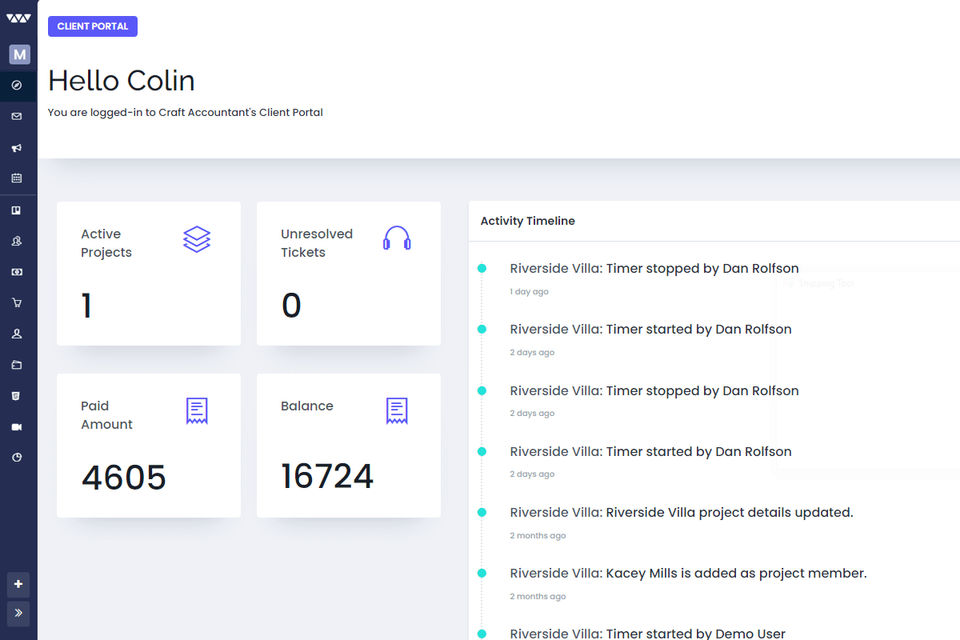Click the Activity Timeline heading
960x640 pixels.
528,221
